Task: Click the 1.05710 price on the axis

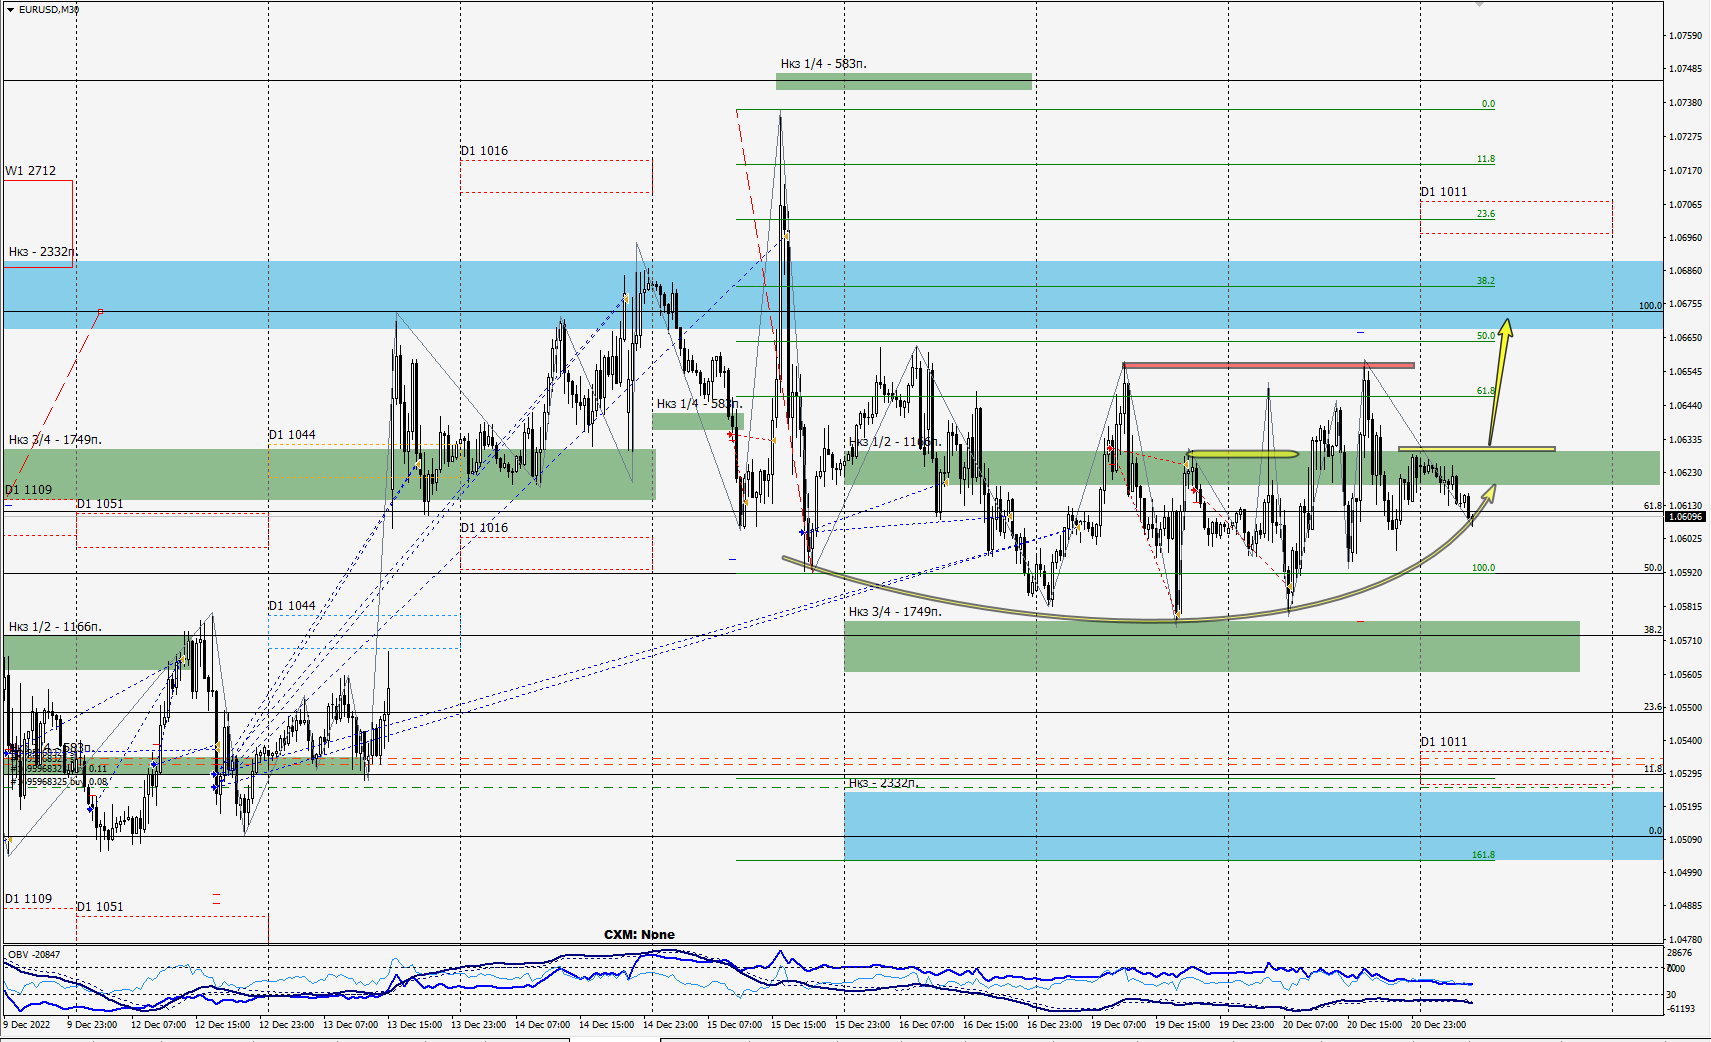Action: point(1685,641)
